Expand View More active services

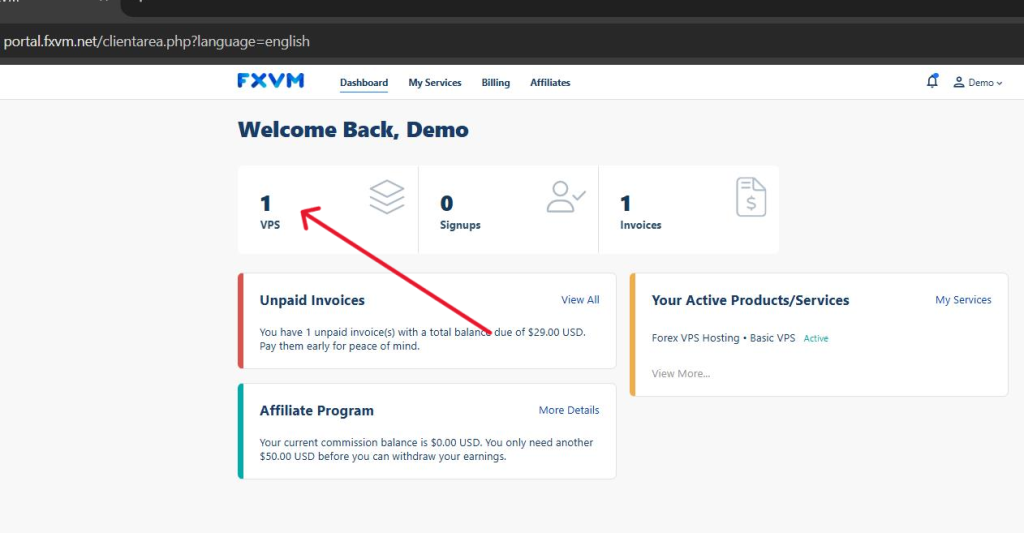pyautogui.click(x=680, y=373)
